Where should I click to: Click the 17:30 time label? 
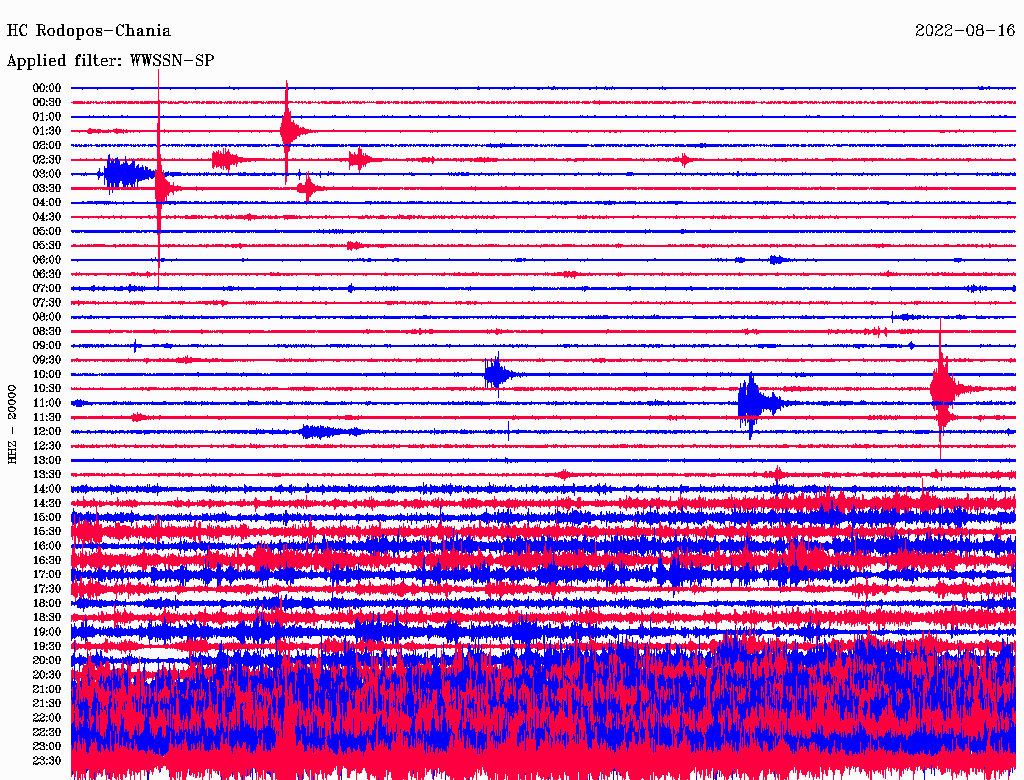(47, 589)
